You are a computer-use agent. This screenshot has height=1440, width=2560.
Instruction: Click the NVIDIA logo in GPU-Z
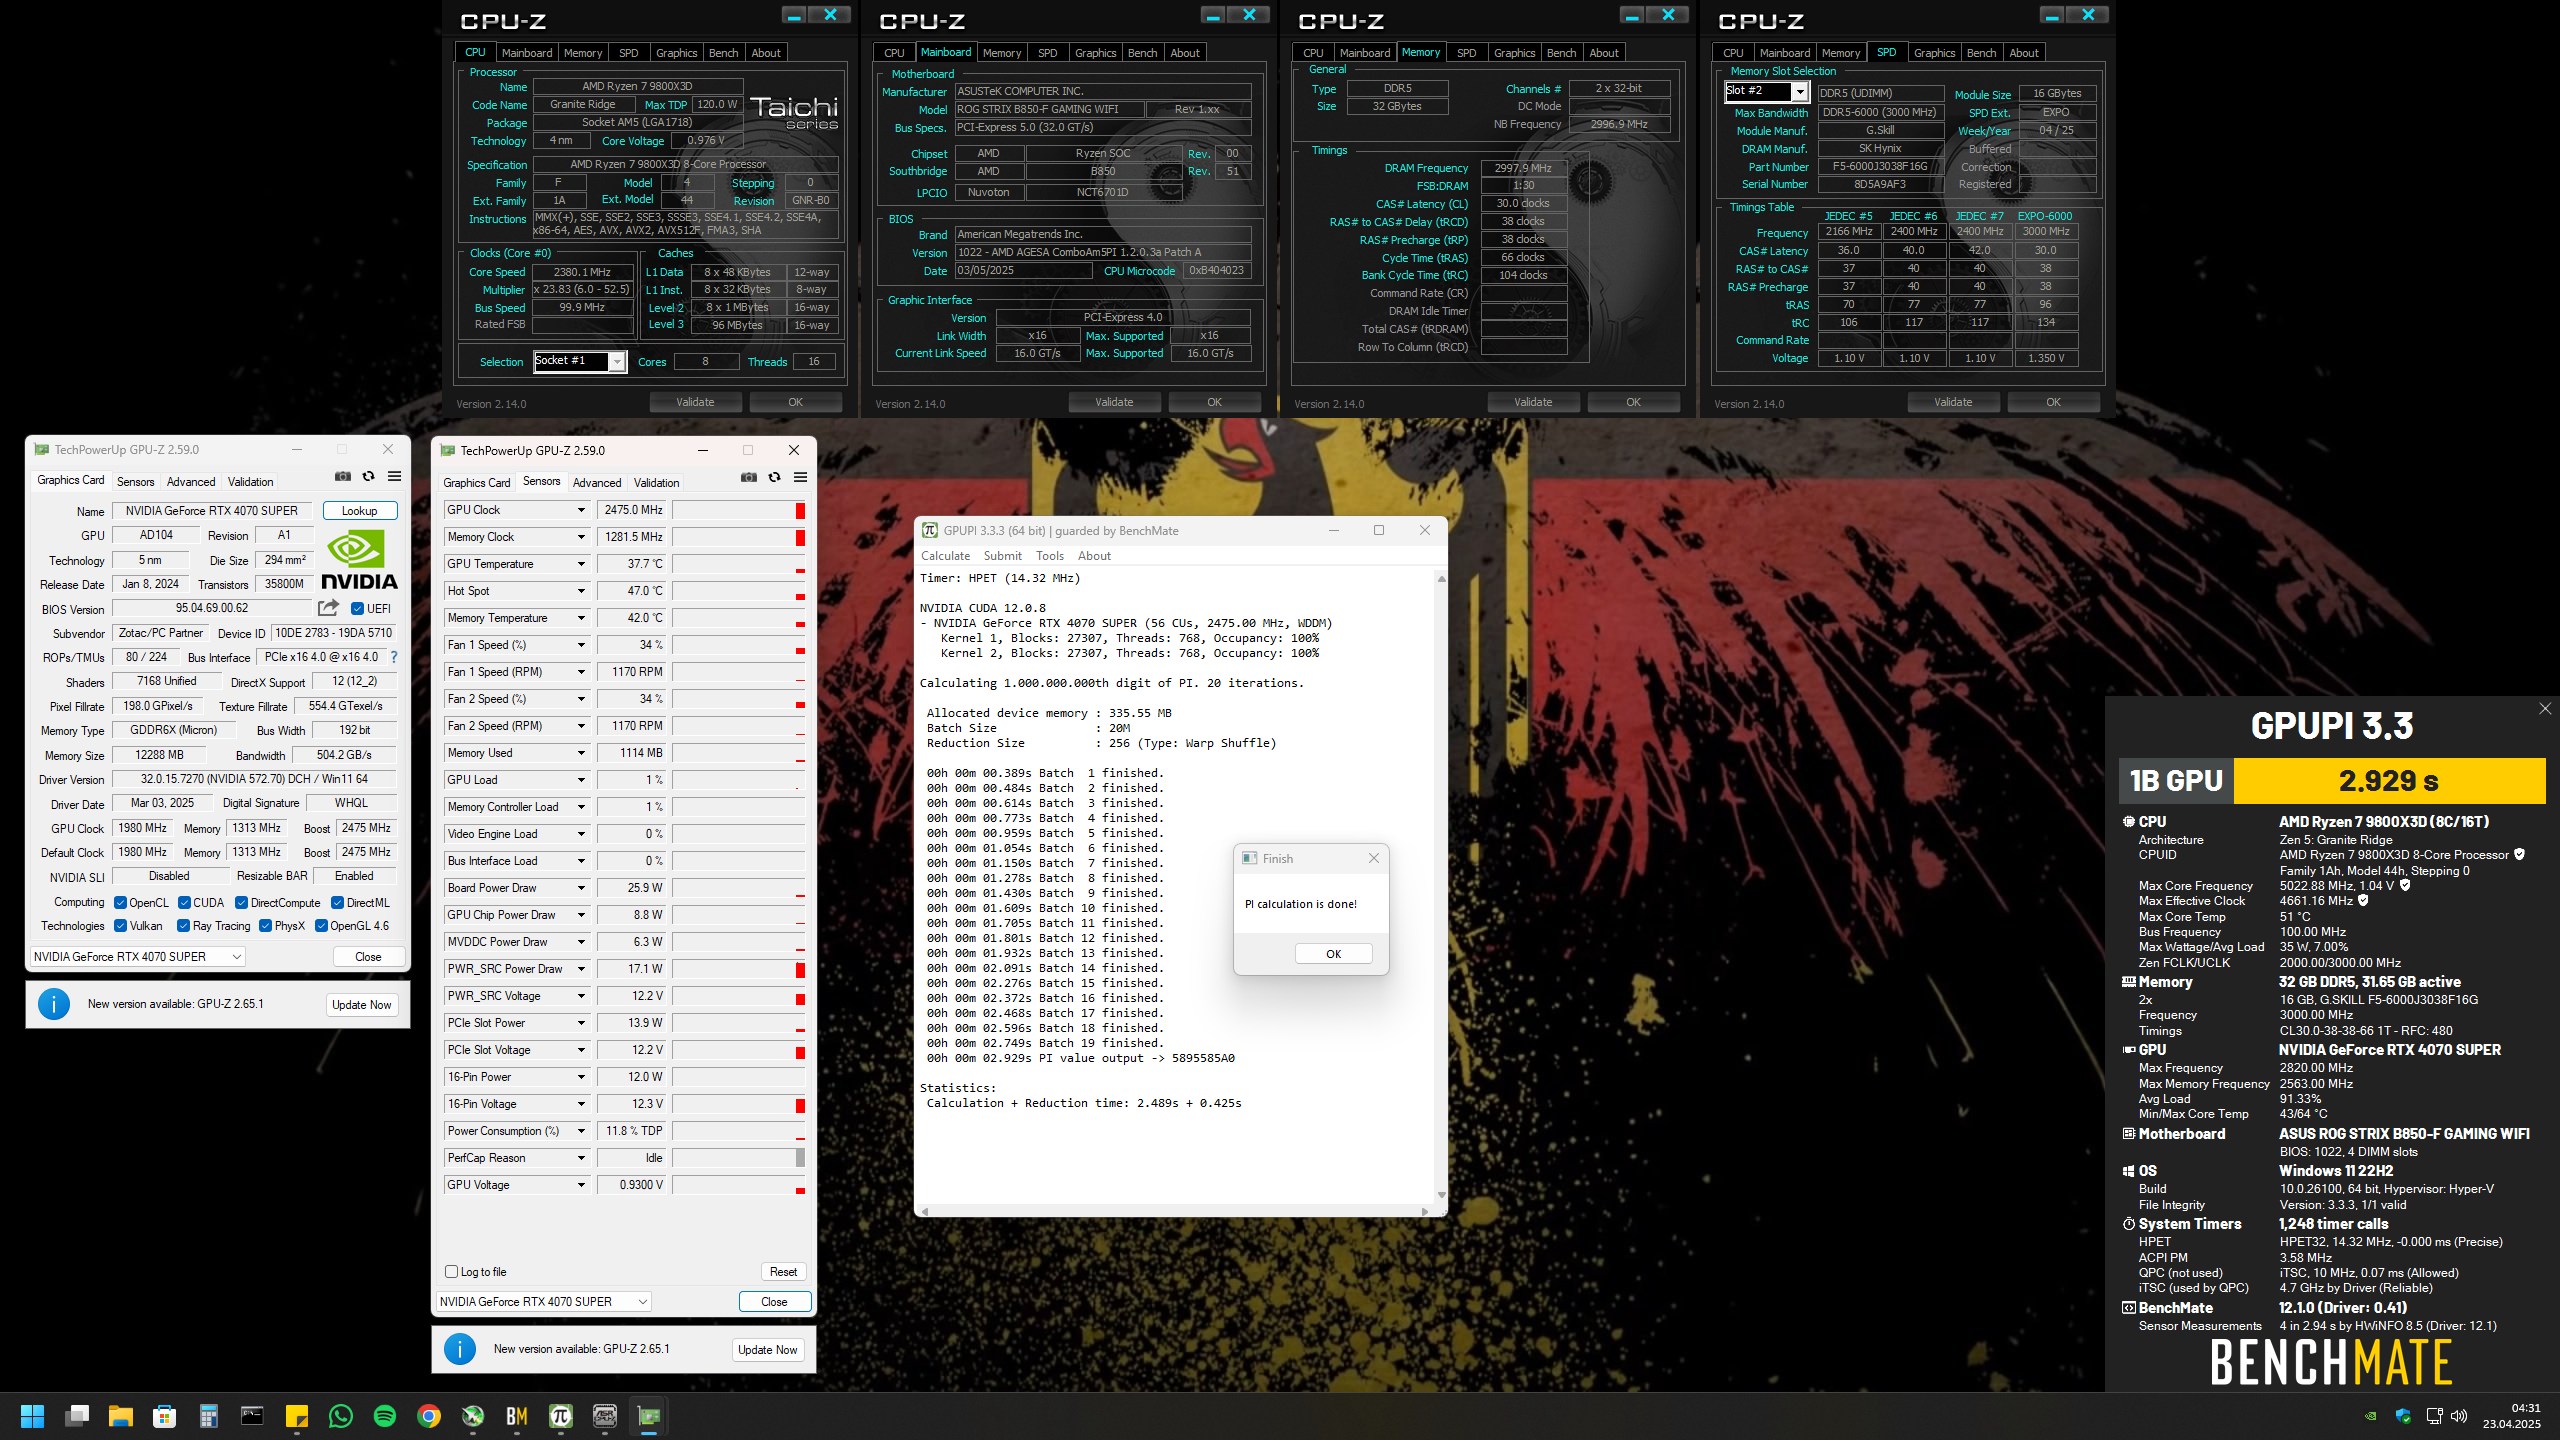pos(359,560)
